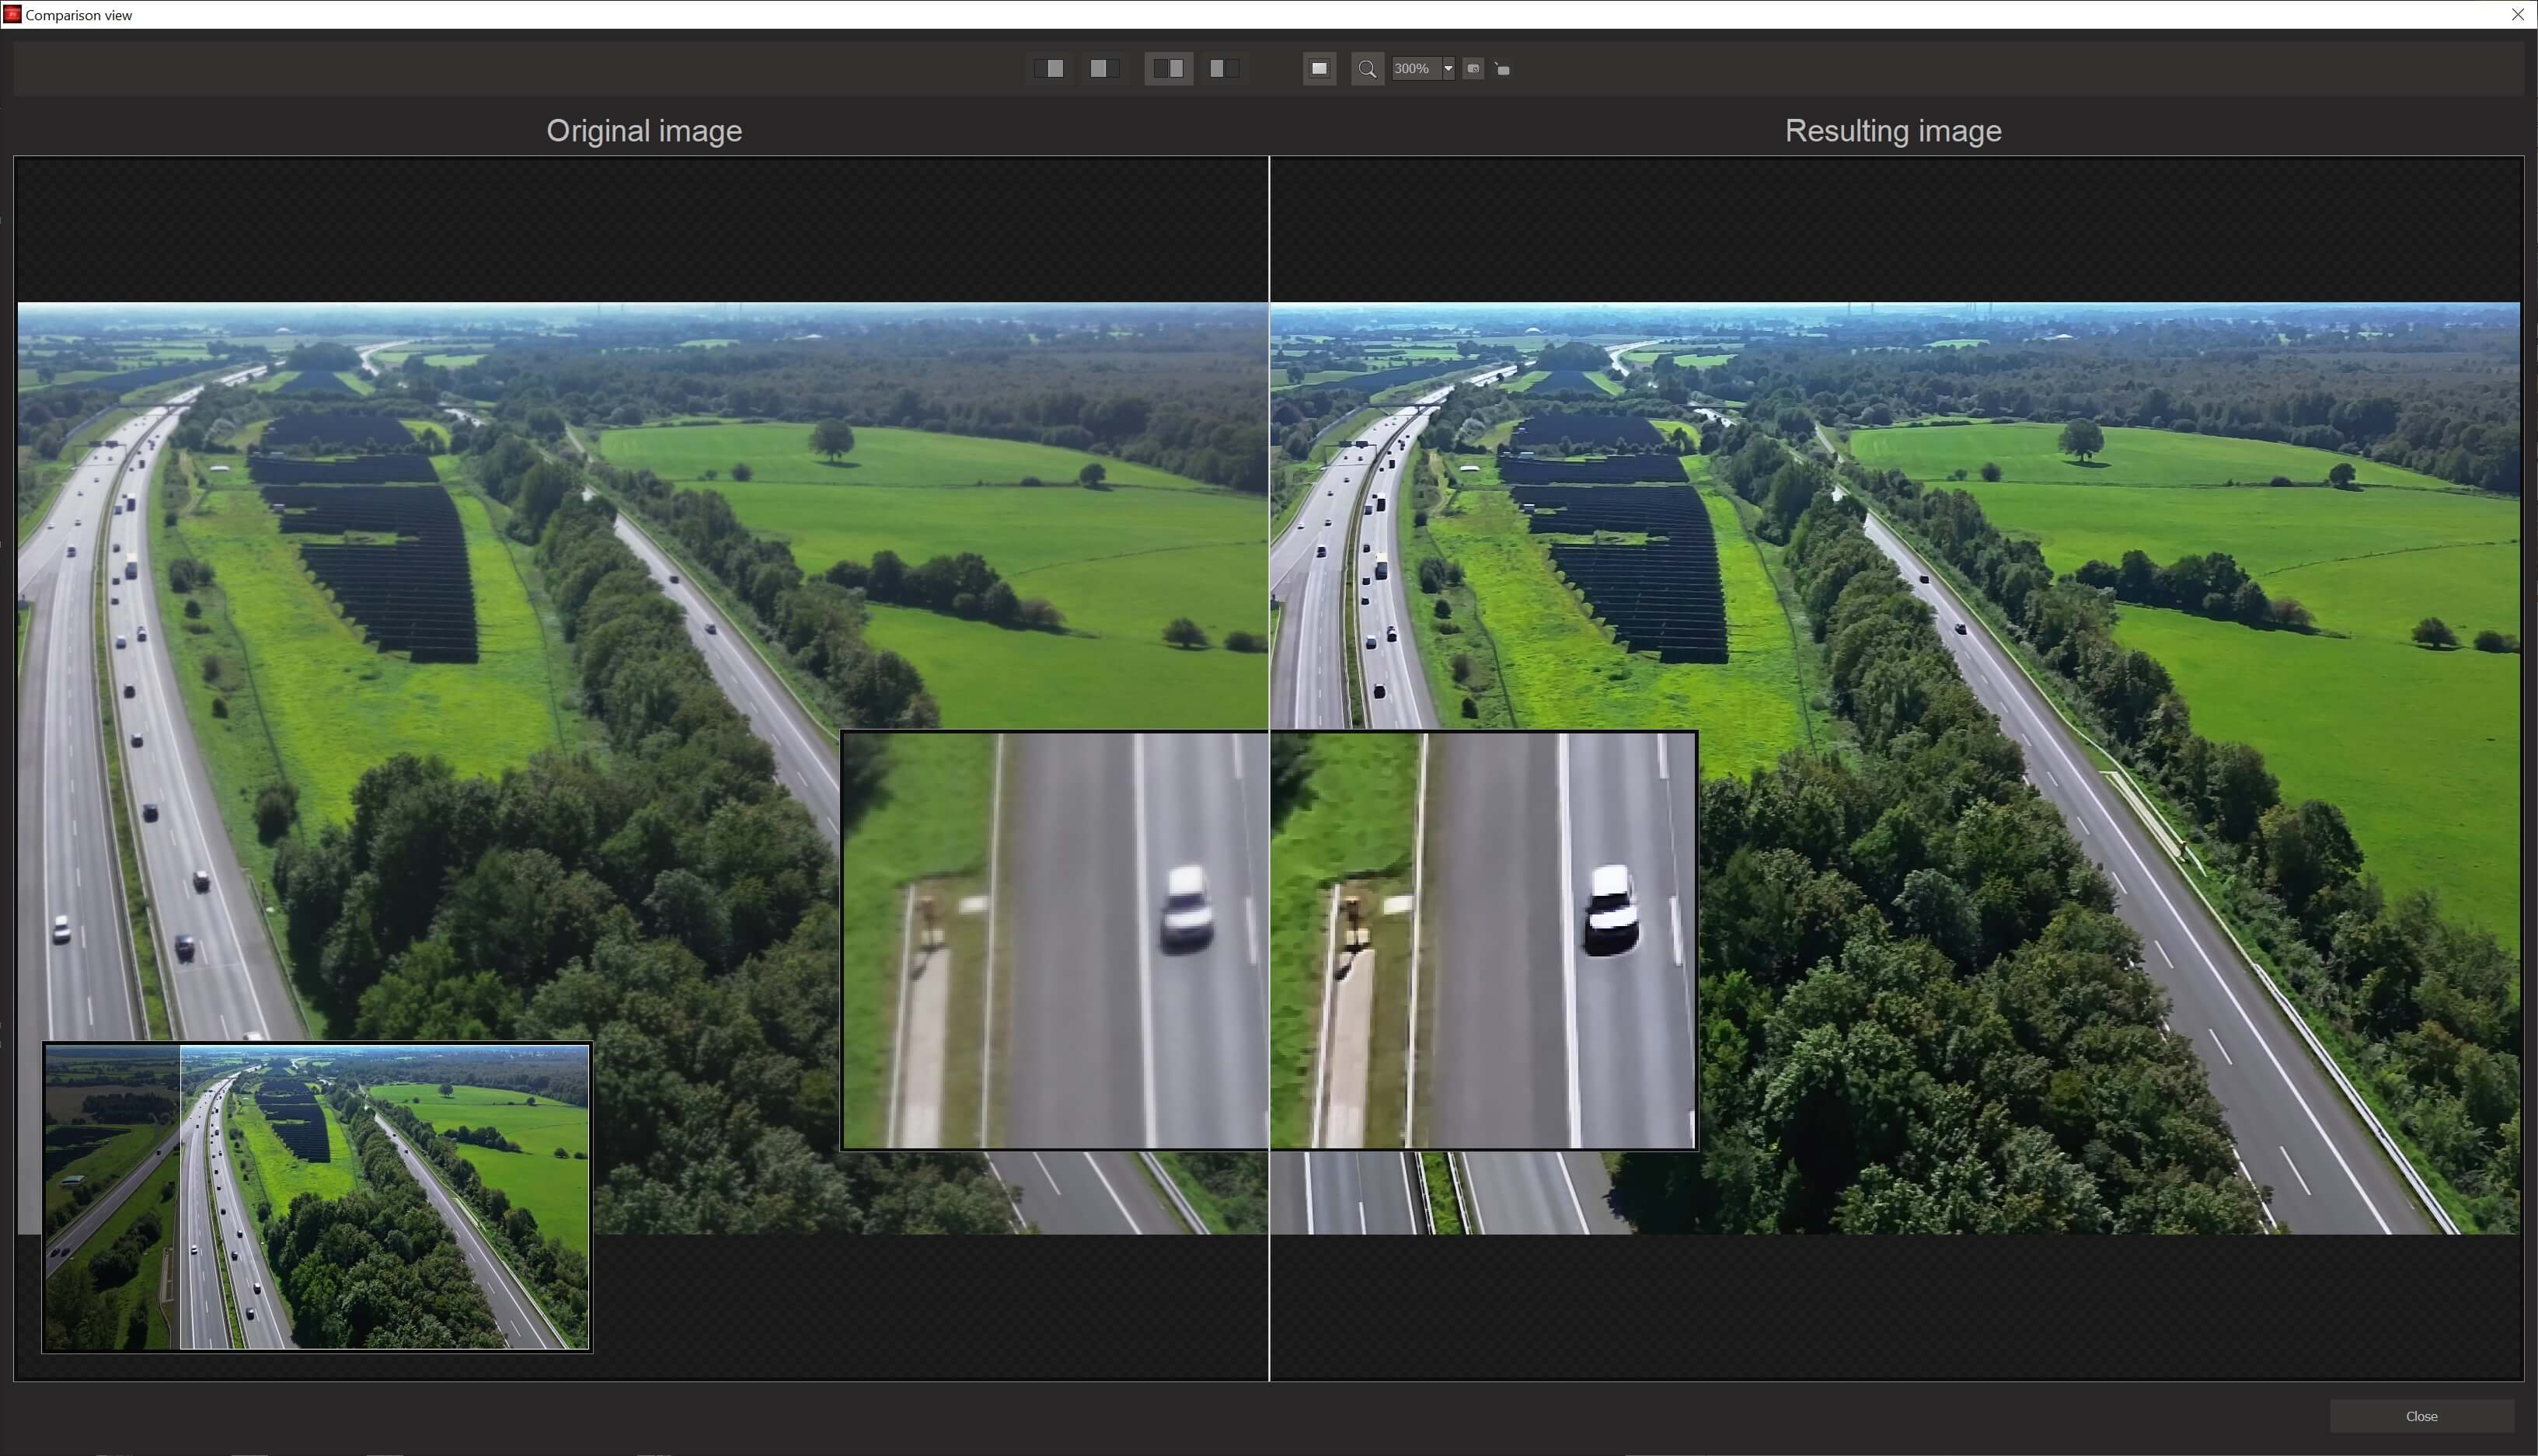The width and height of the screenshot is (2538, 1456).
Task: Click the magnifier zoom tool icon
Action: coord(1367,69)
